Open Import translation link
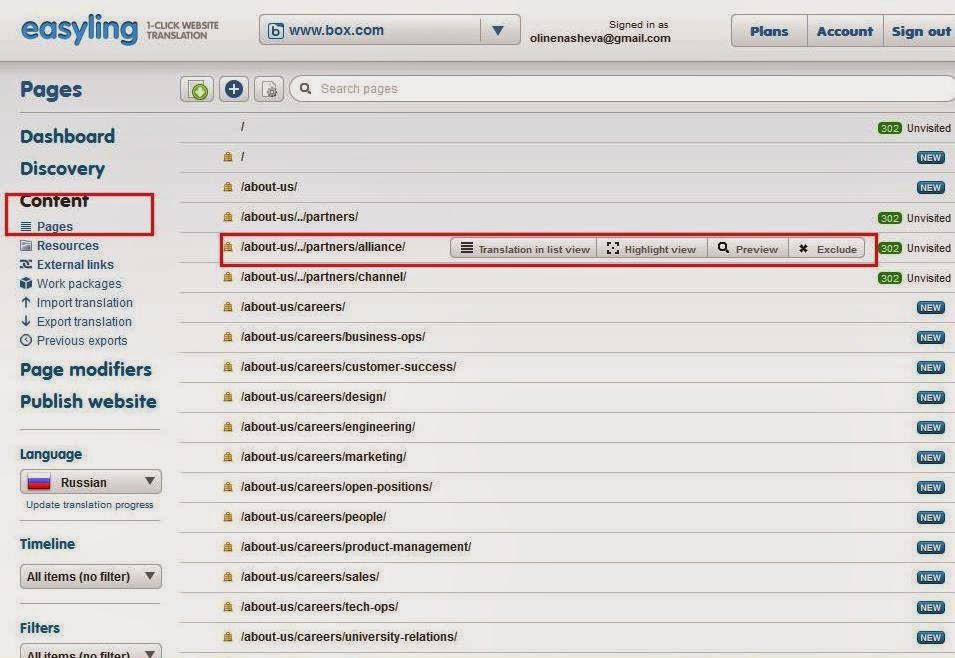 [x=85, y=302]
